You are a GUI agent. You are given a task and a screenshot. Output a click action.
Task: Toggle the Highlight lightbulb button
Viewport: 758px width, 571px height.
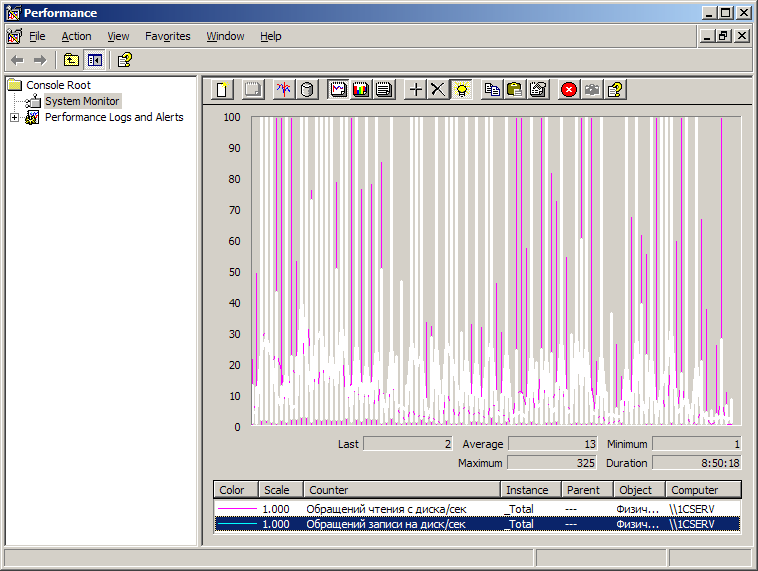point(461,90)
